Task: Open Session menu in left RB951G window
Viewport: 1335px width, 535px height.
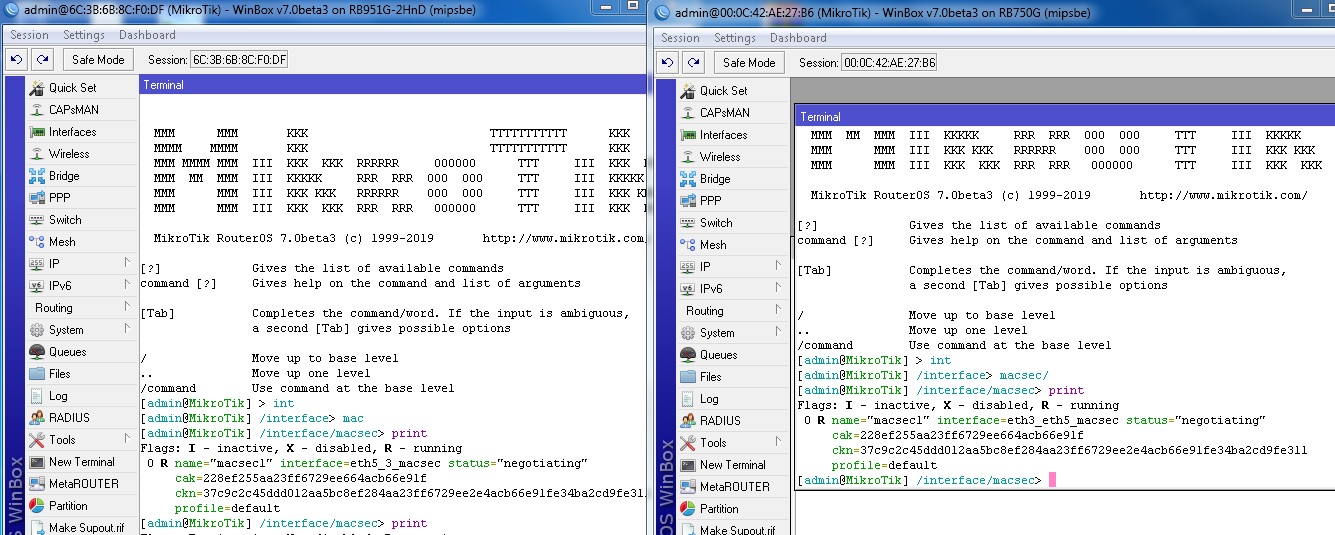Action: coord(29,35)
